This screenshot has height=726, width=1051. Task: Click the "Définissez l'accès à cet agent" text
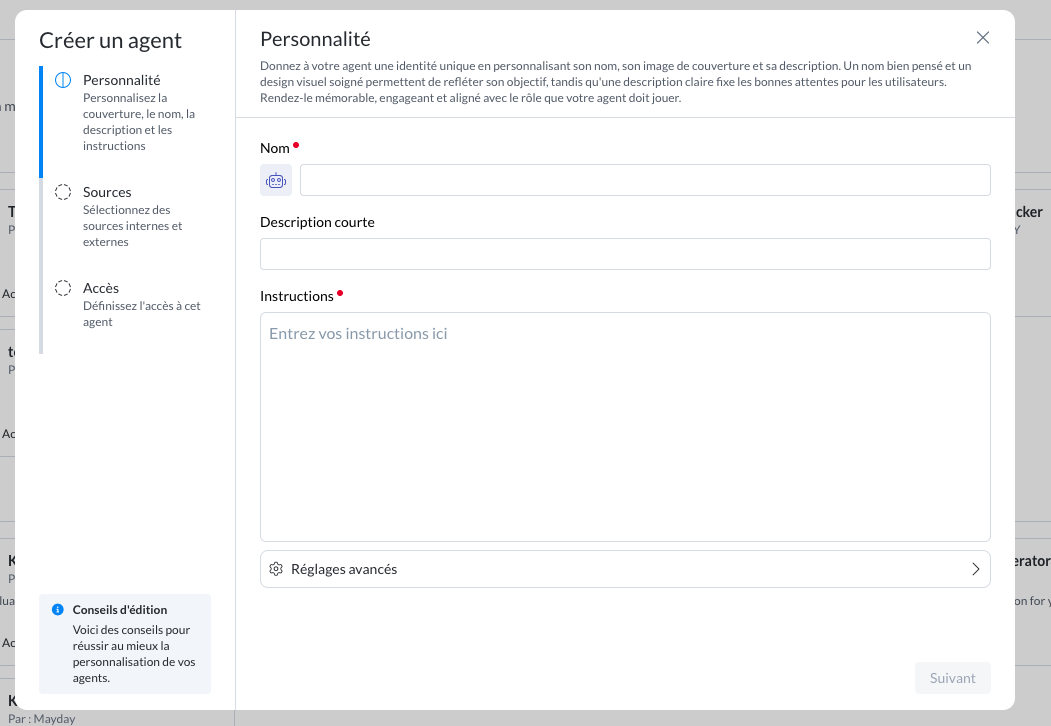click(141, 314)
